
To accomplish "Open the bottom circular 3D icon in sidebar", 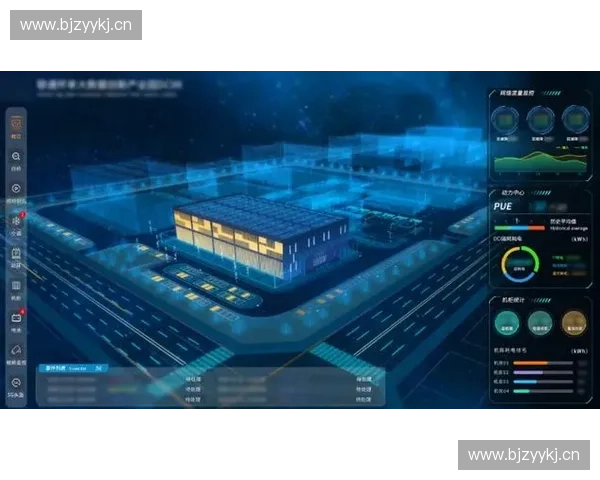I will 16,382.
